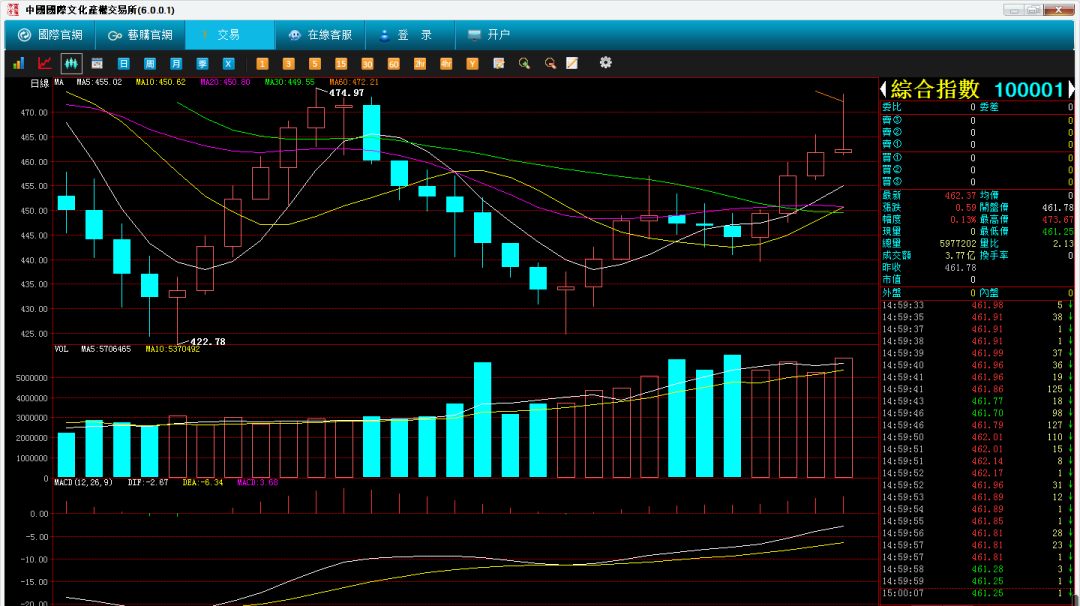The image size is (1080, 606).
Task: Click the DIF:-2.87 value
Action: click(x=148, y=482)
